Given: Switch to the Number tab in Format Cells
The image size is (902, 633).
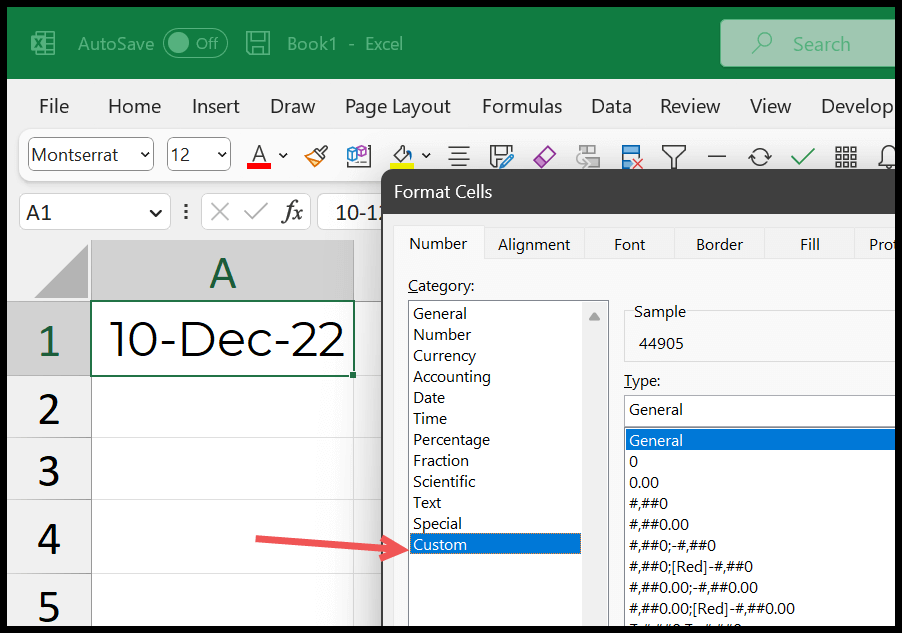Looking at the screenshot, I should (x=438, y=243).
